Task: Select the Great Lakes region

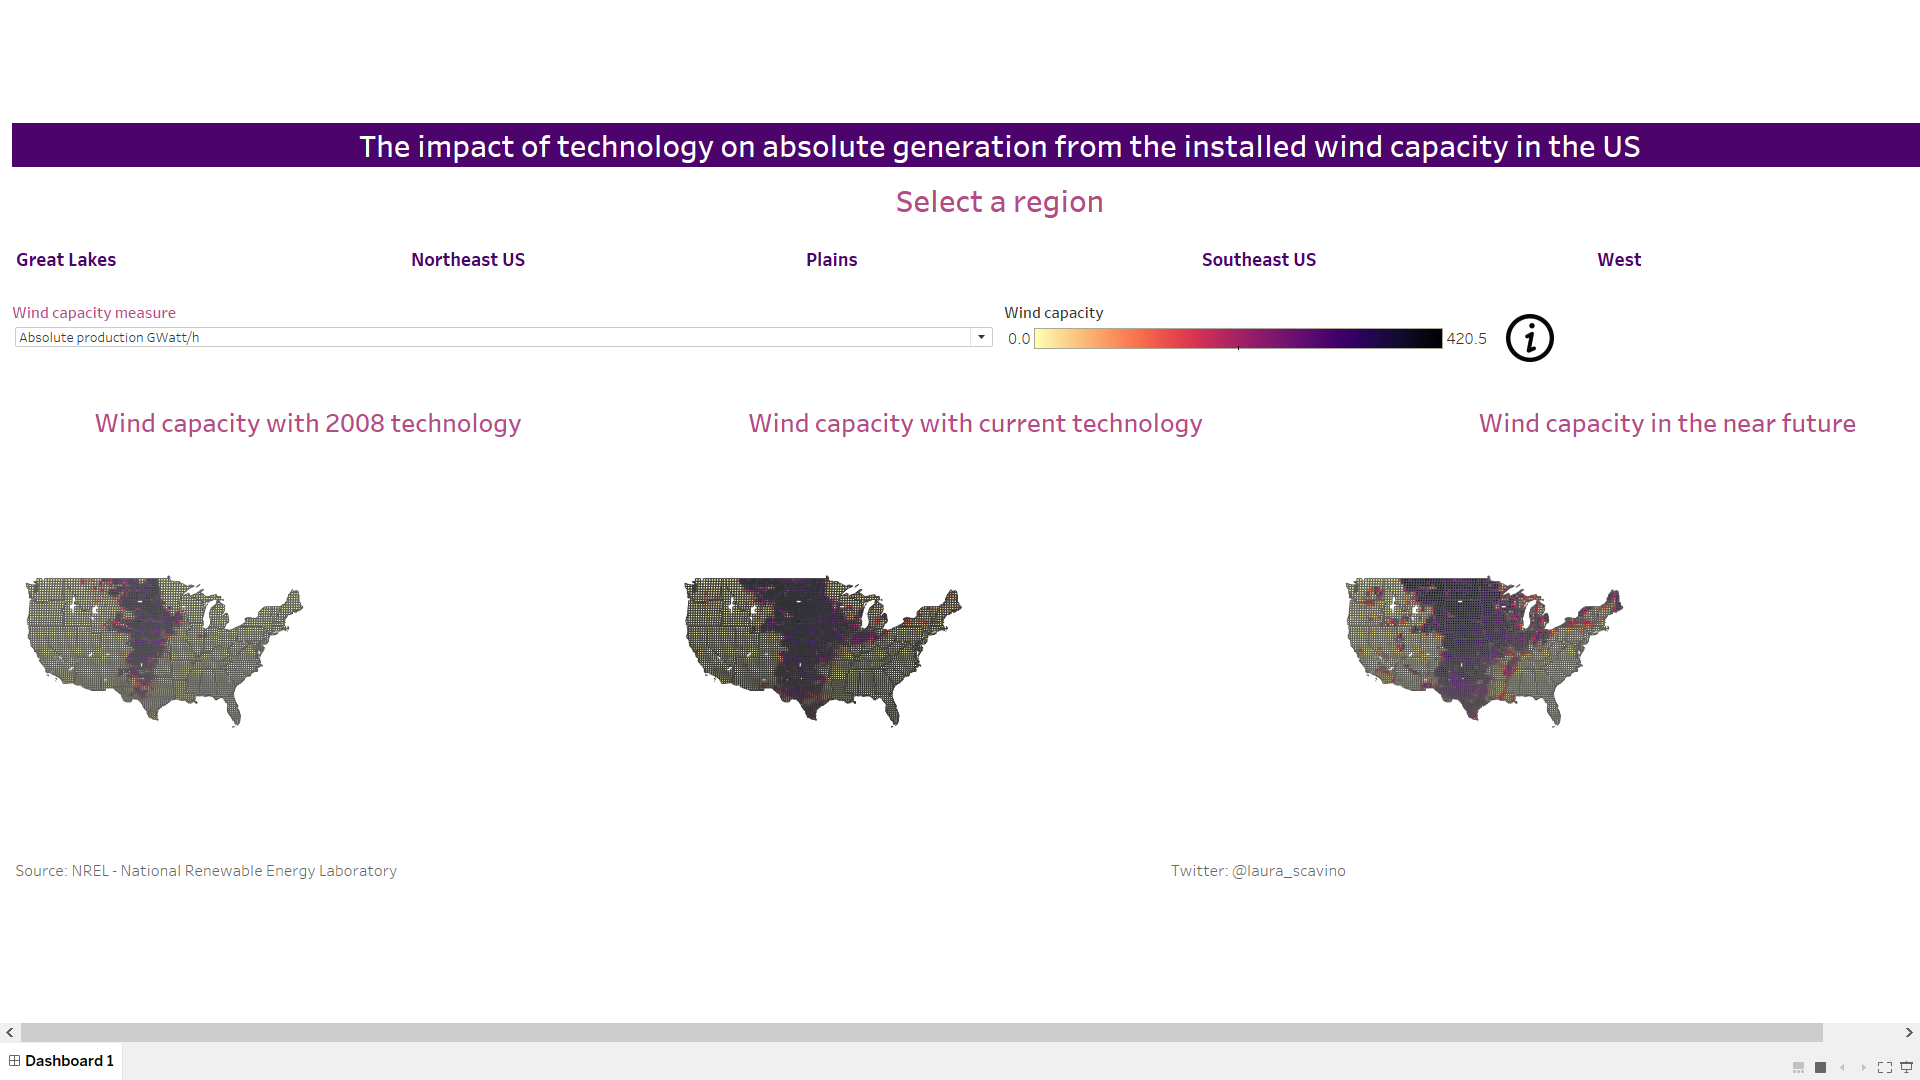Action: [66, 259]
